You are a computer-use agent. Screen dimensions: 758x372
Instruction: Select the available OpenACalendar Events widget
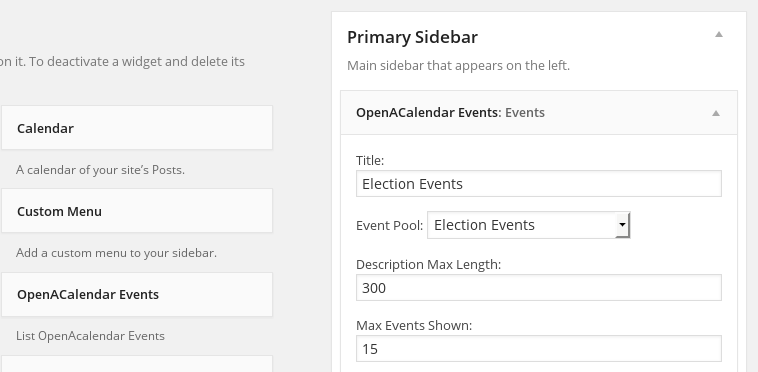click(137, 295)
